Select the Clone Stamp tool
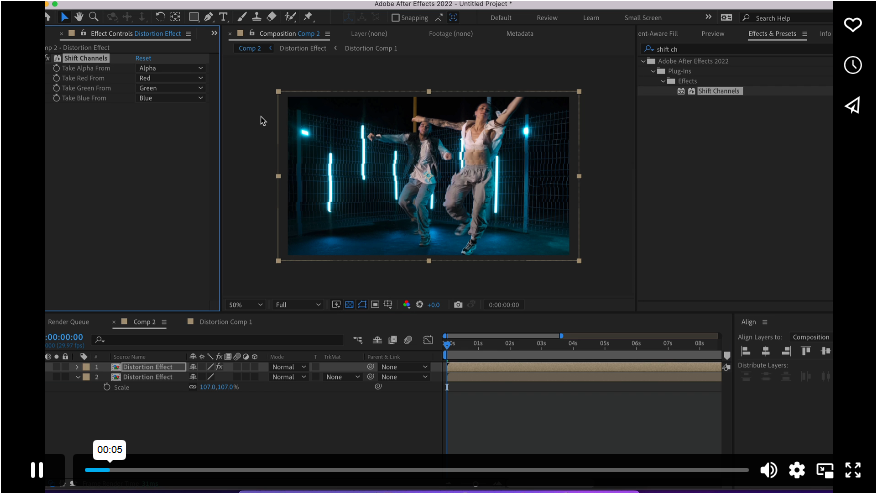The image size is (877, 494). tap(257, 17)
